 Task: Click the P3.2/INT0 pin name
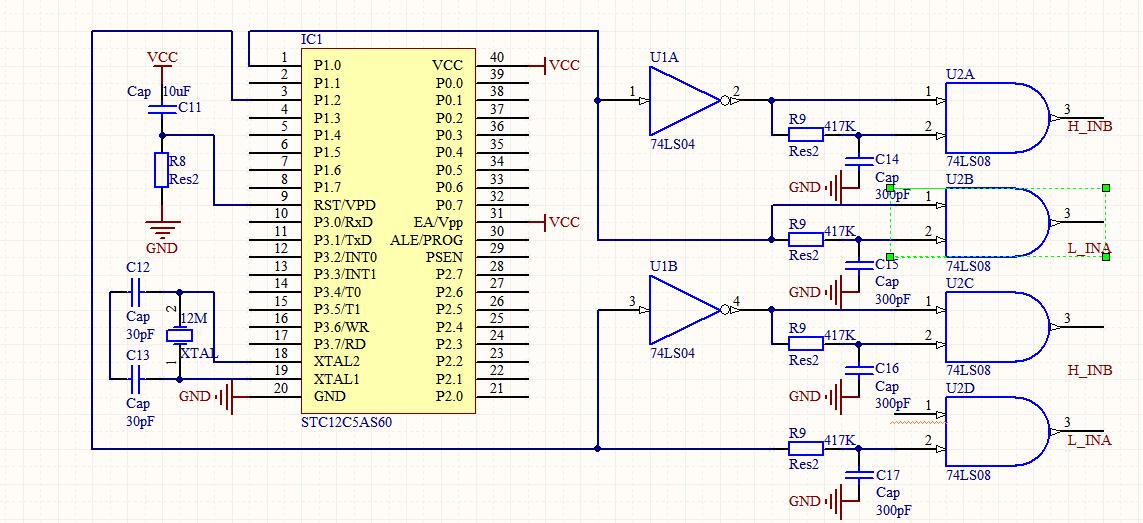point(345,257)
